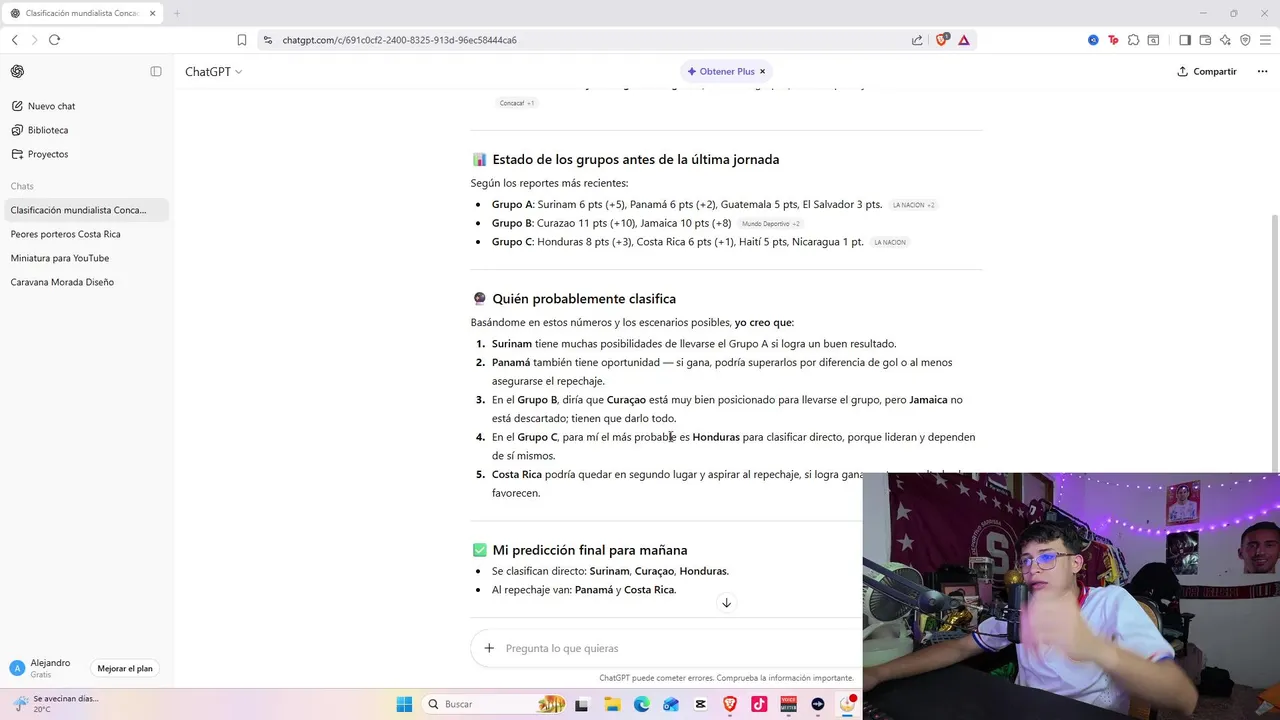Screen dimensions: 1280x720
Task: Open Microsoft Edge from the taskbar
Action: [x=642, y=704]
